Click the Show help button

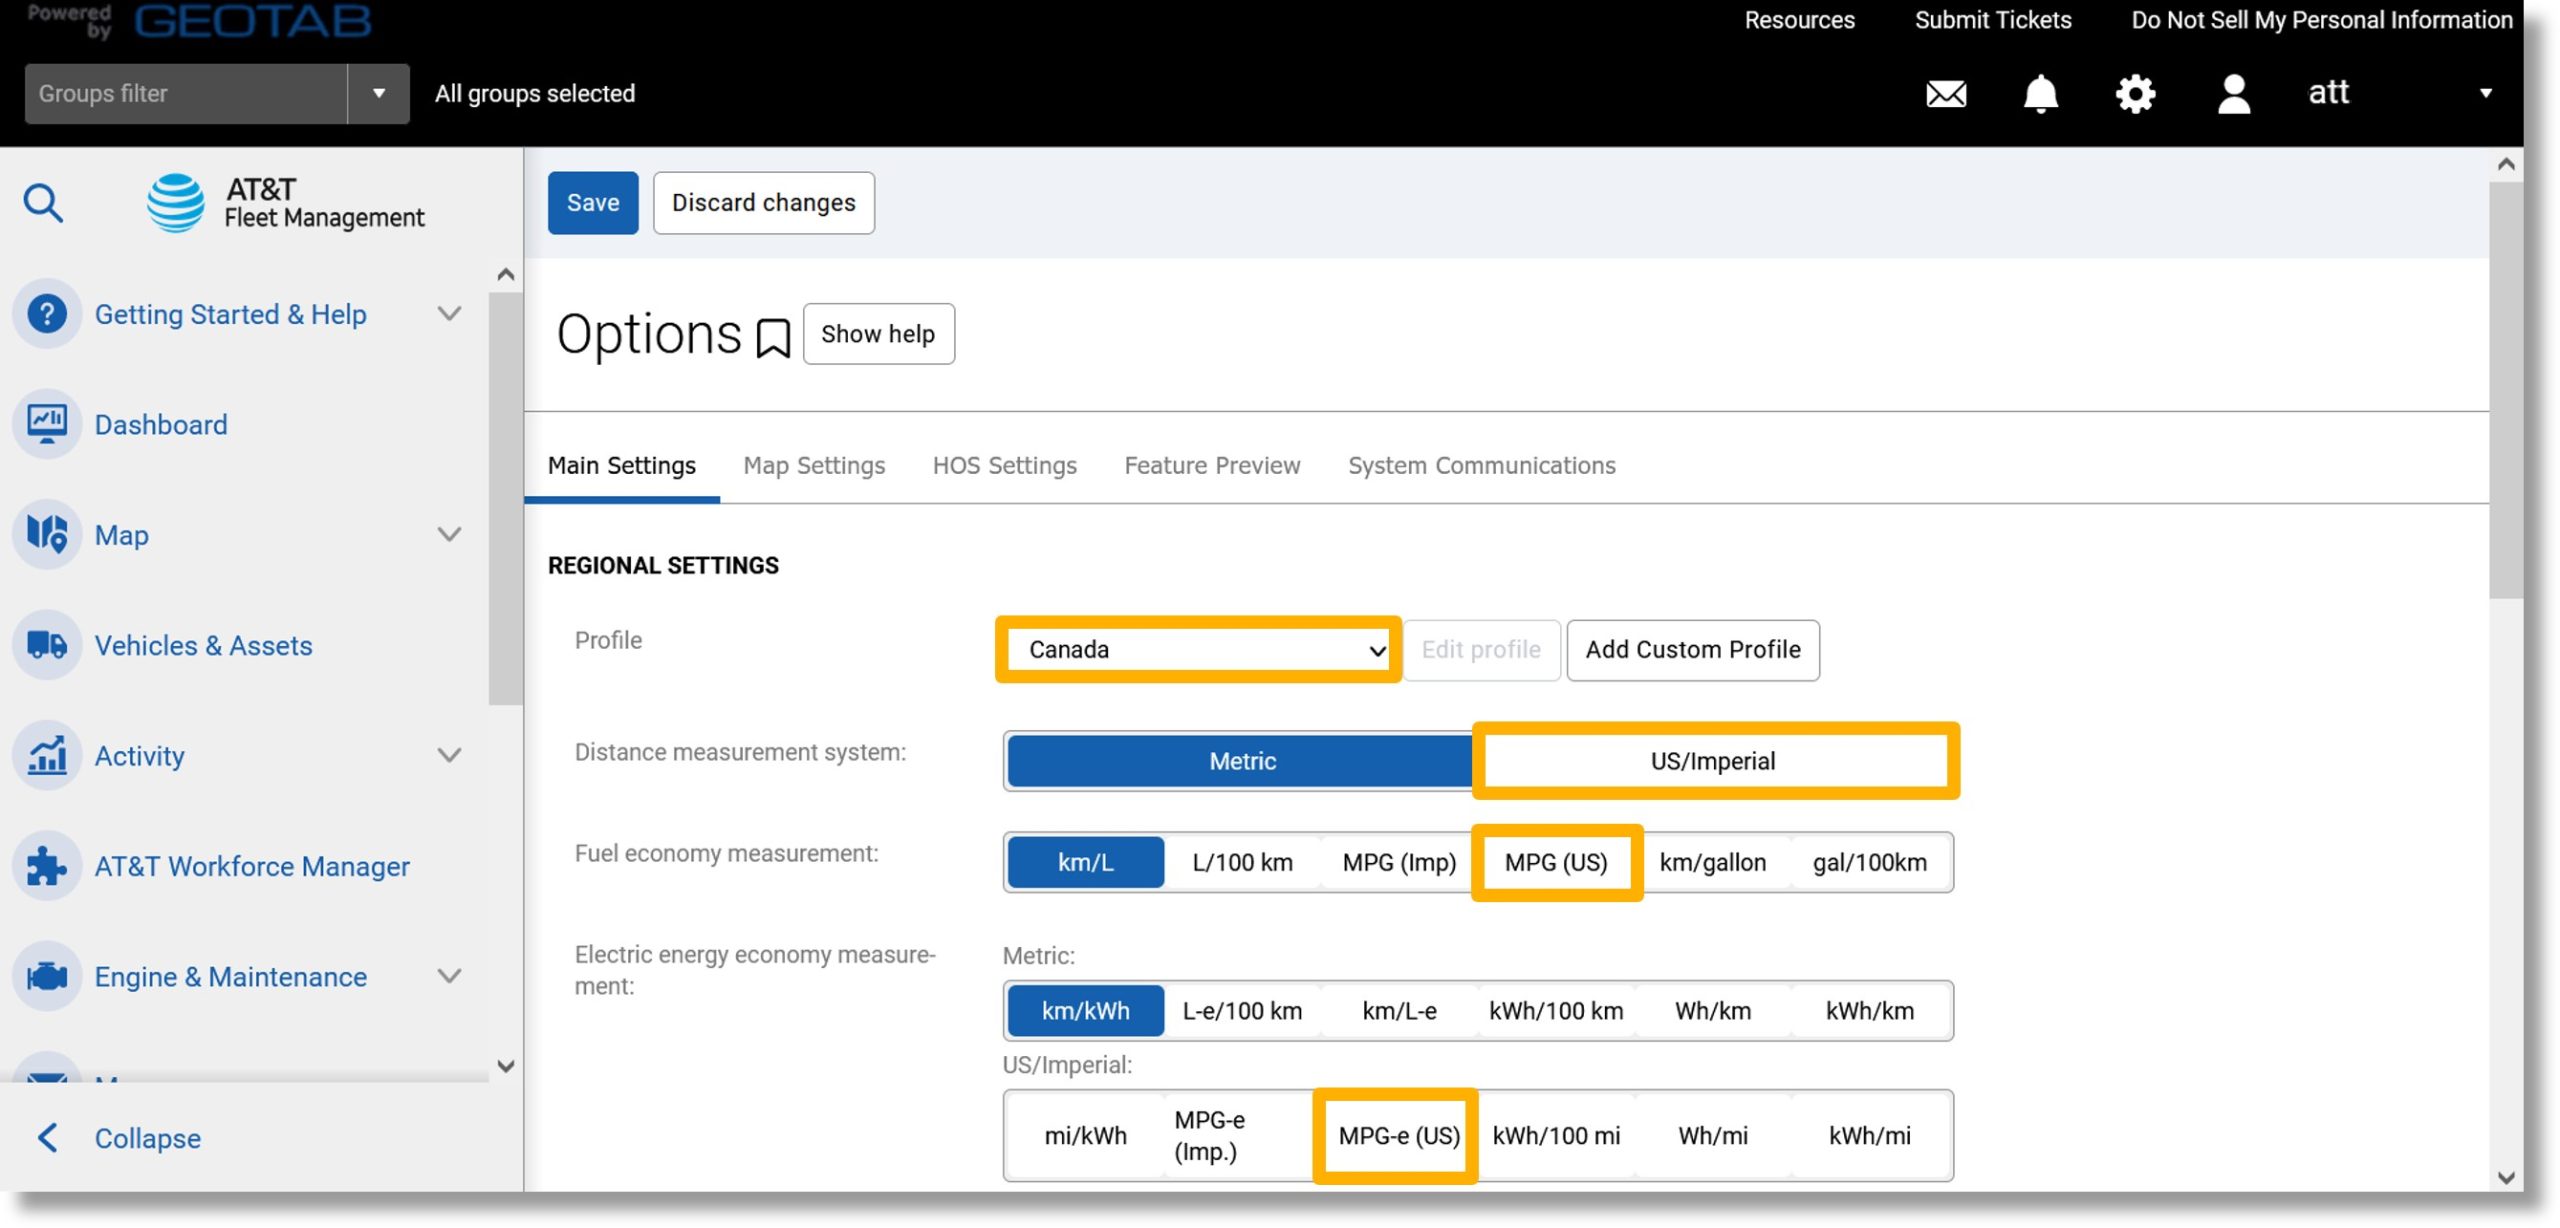click(x=878, y=334)
